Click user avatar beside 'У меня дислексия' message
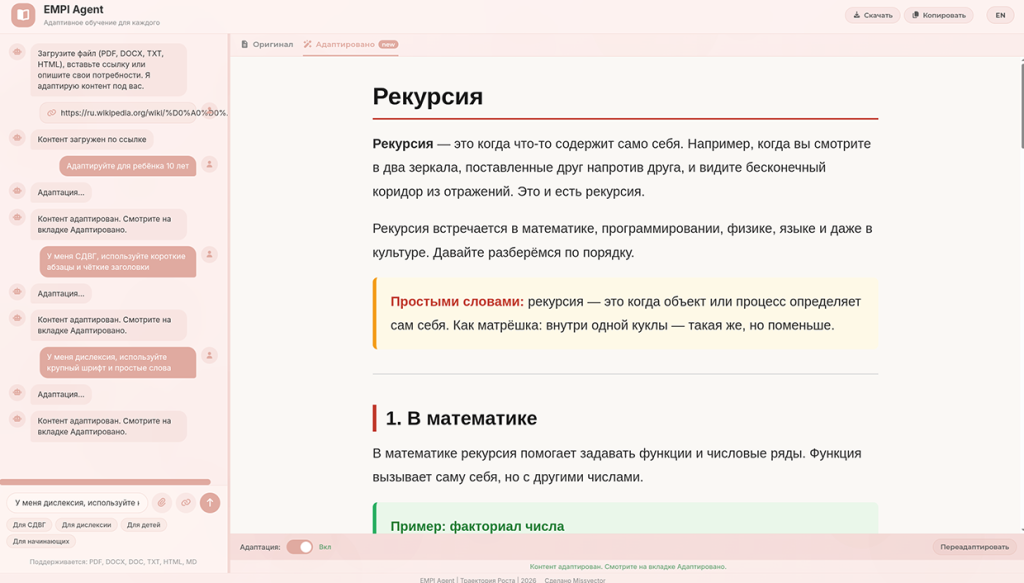1024x583 pixels. click(x=209, y=356)
